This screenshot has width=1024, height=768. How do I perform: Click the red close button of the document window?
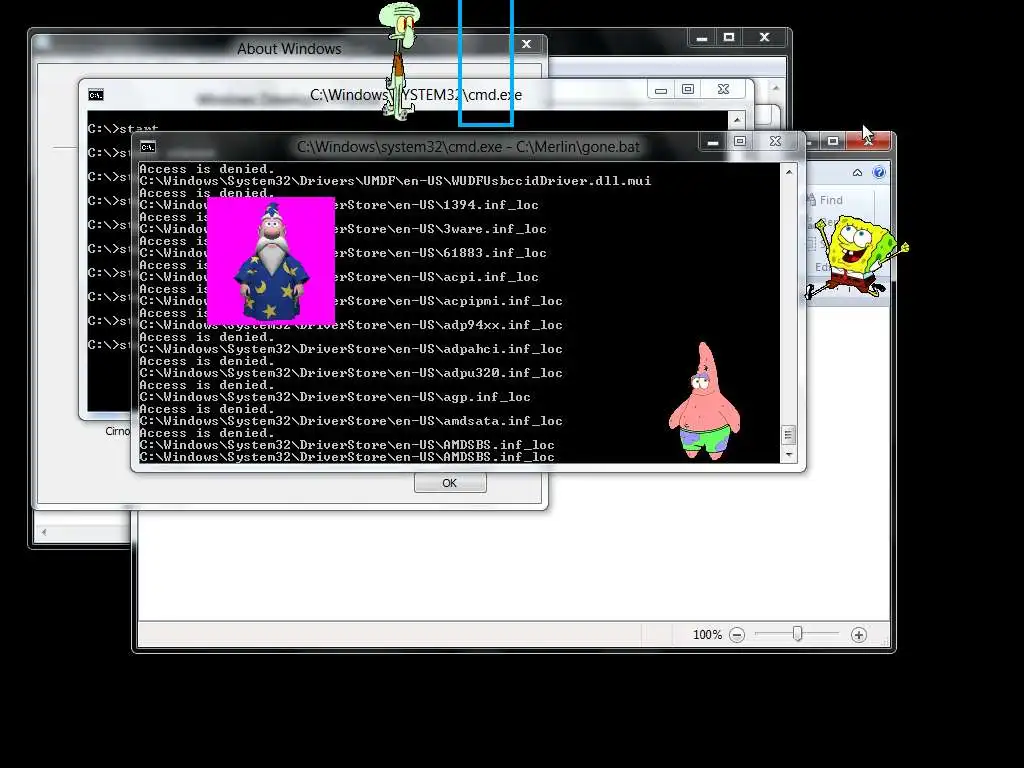[868, 140]
